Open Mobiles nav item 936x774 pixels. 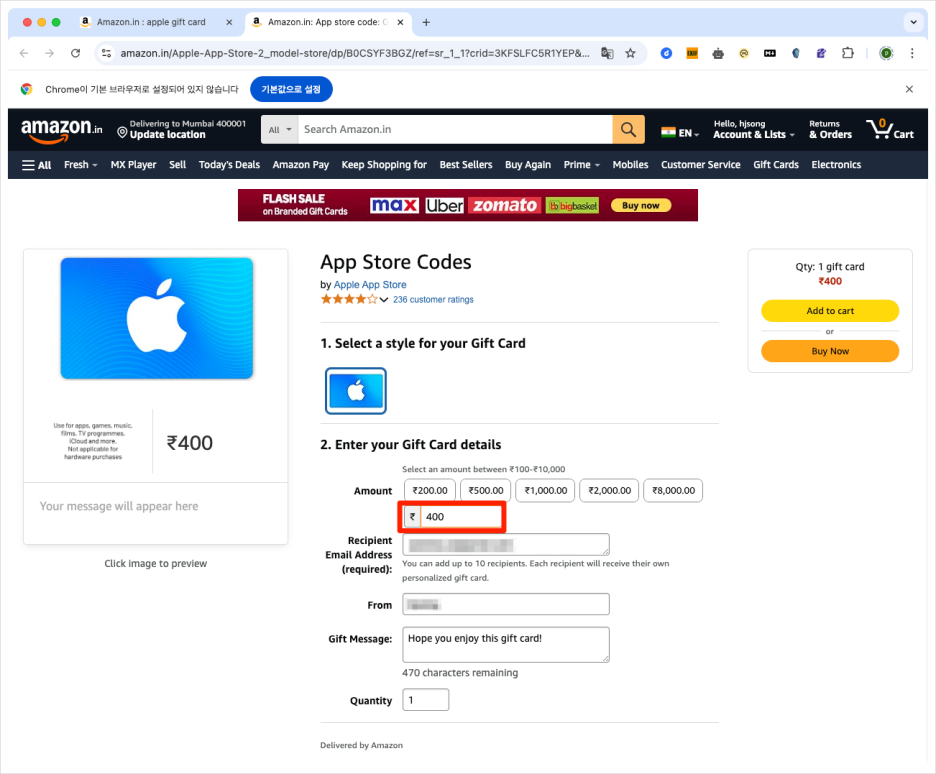pos(630,165)
